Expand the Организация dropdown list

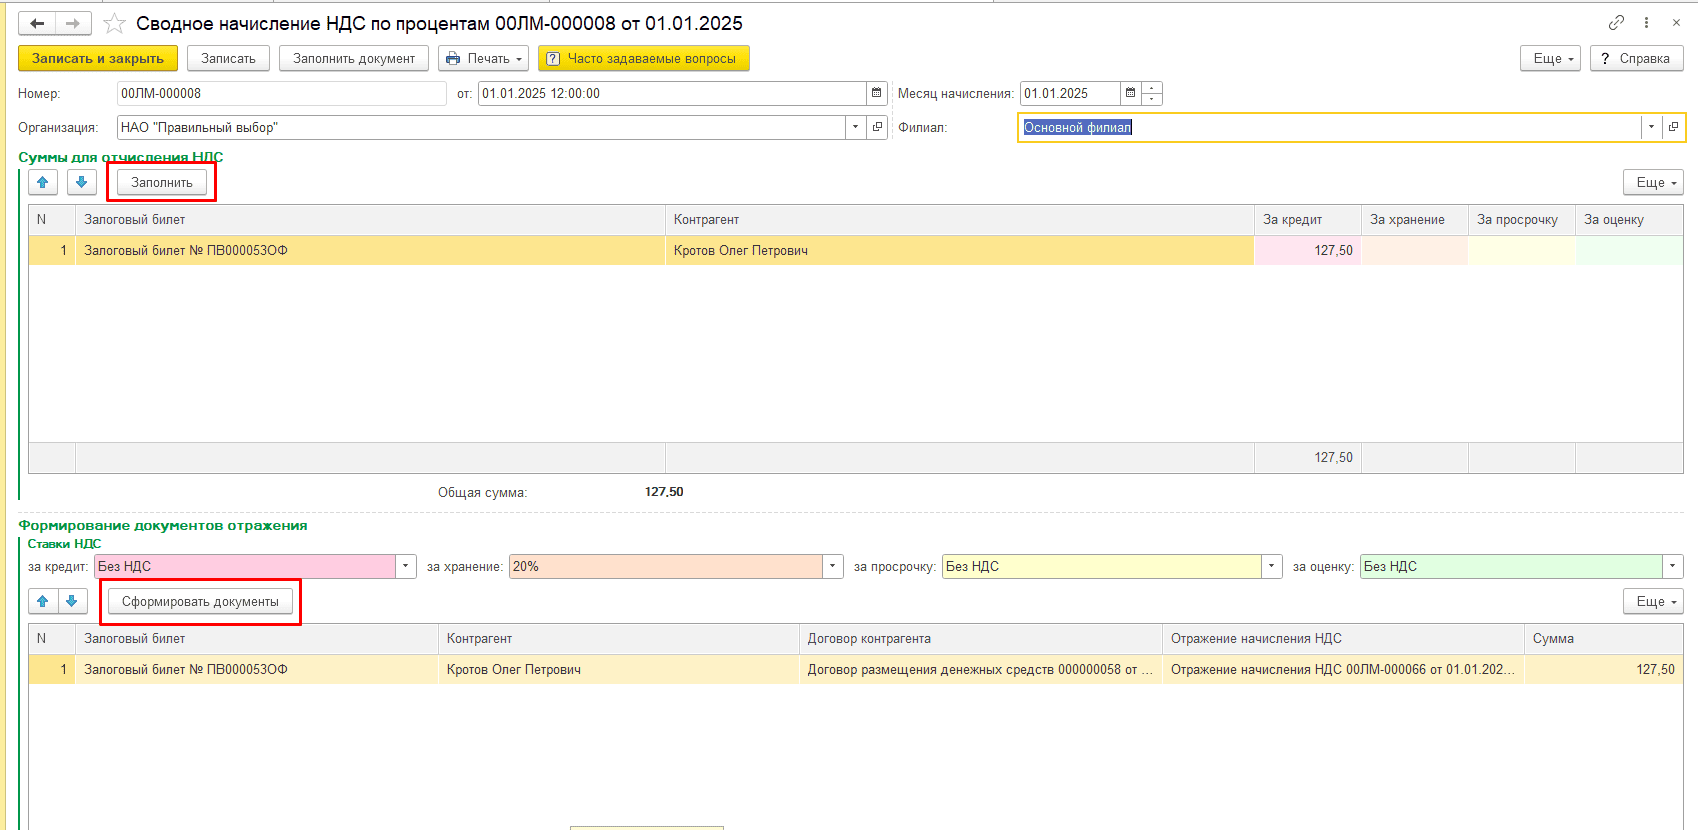(x=855, y=127)
